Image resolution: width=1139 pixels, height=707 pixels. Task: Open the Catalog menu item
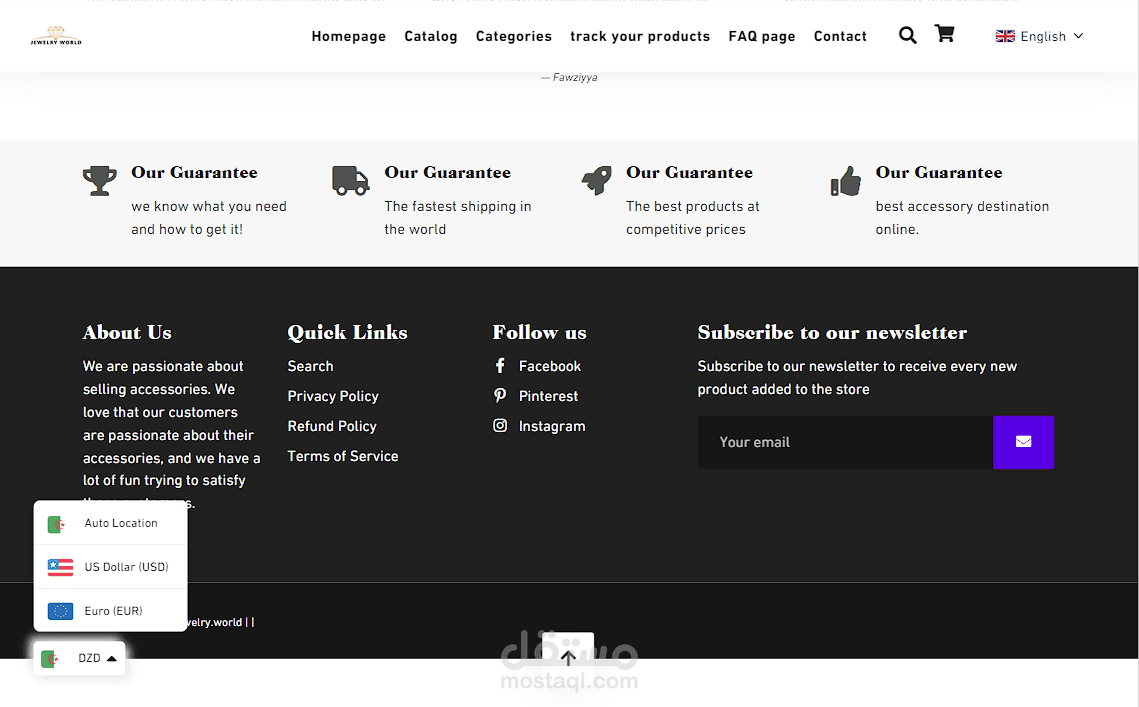[x=431, y=36]
